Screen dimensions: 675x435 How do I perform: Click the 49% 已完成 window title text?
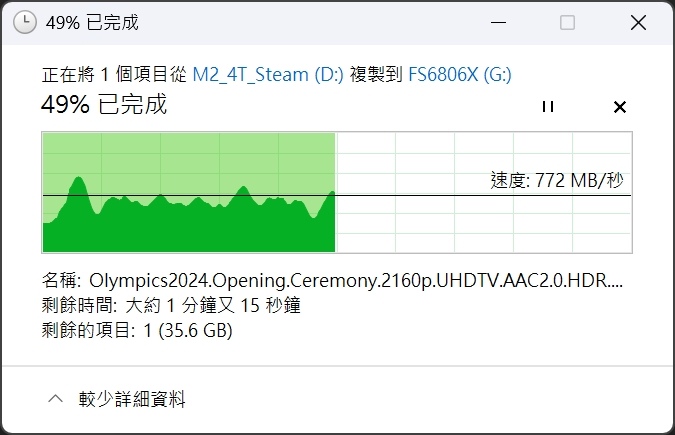click(92, 22)
